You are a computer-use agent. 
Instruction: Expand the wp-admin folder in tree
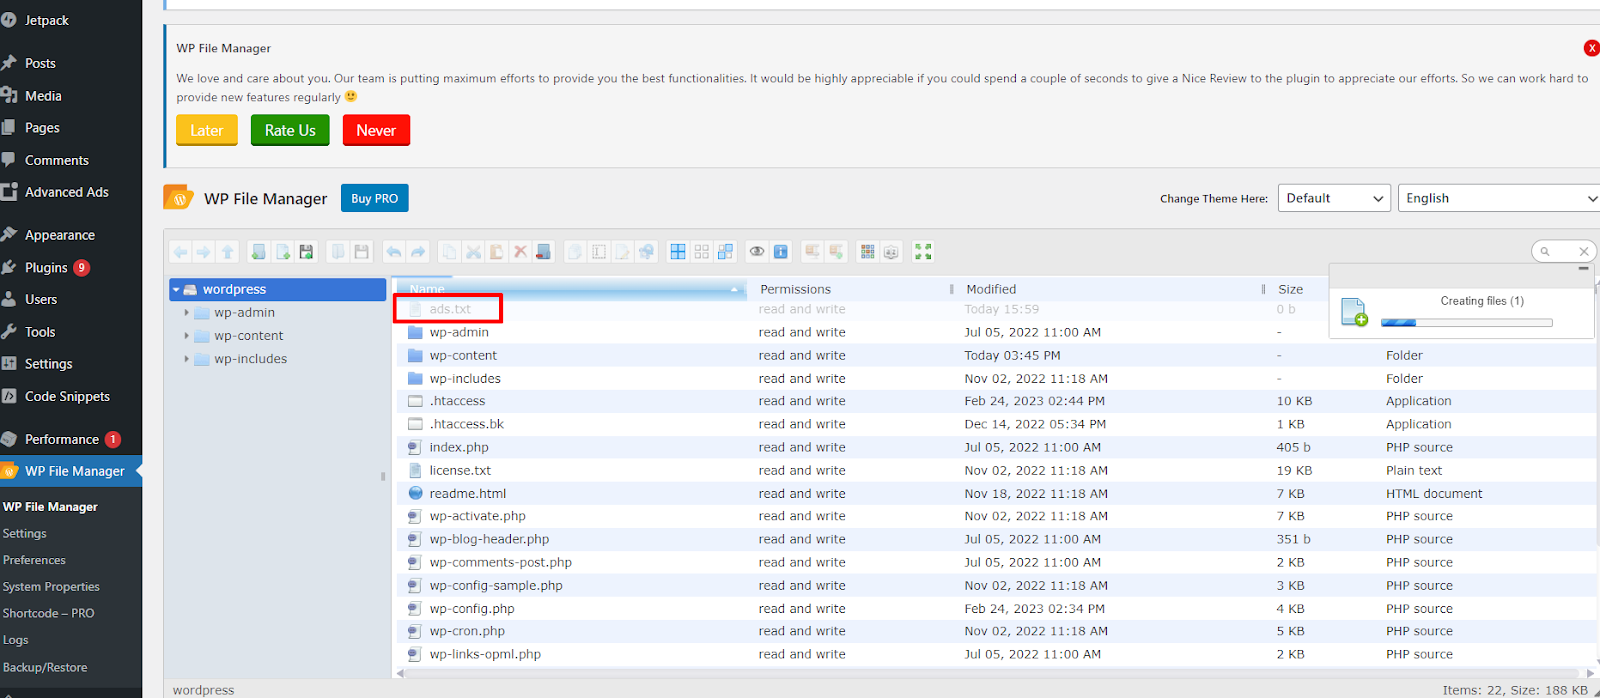pos(187,313)
